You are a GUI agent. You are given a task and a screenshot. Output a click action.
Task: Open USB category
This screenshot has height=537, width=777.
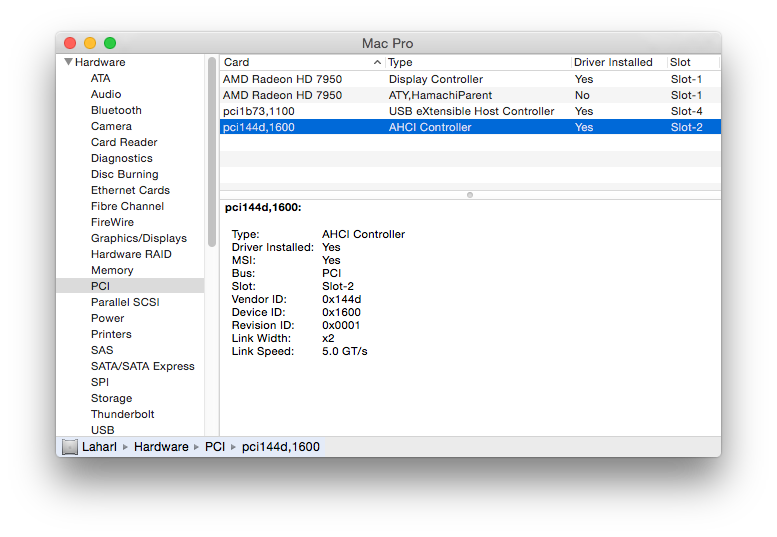pos(103,430)
